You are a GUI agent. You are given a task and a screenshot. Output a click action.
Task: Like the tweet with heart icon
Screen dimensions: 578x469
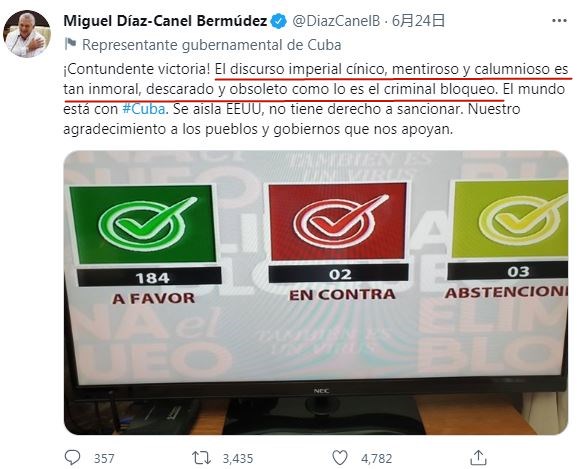(340, 458)
